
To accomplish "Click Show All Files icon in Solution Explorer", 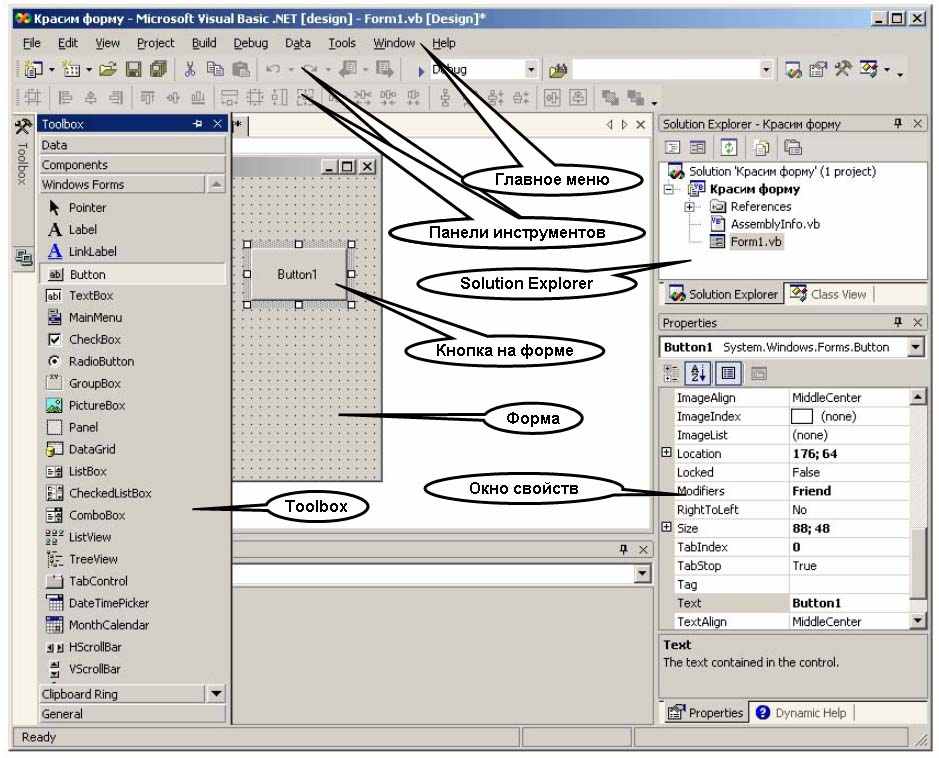I will tap(762, 147).
